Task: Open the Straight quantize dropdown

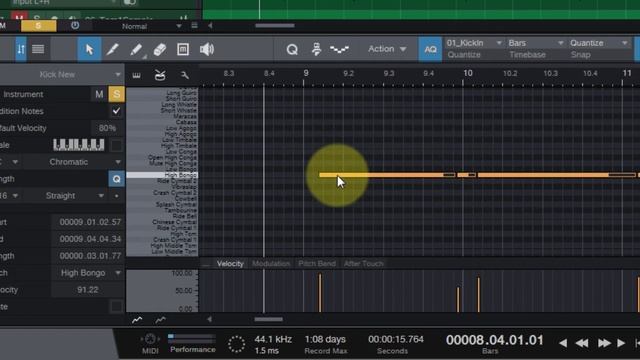Action: [x=100, y=196]
